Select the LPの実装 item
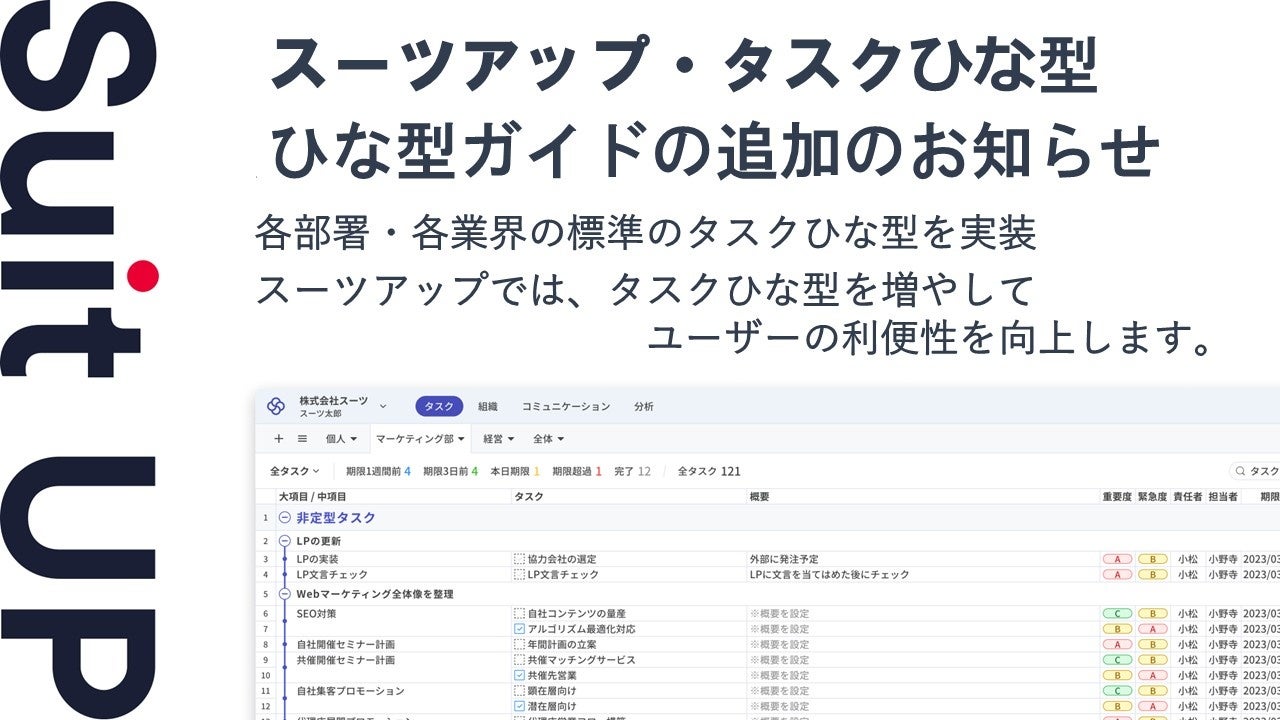This screenshot has width=1280, height=720. pyautogui.click(x=317, y=560)
